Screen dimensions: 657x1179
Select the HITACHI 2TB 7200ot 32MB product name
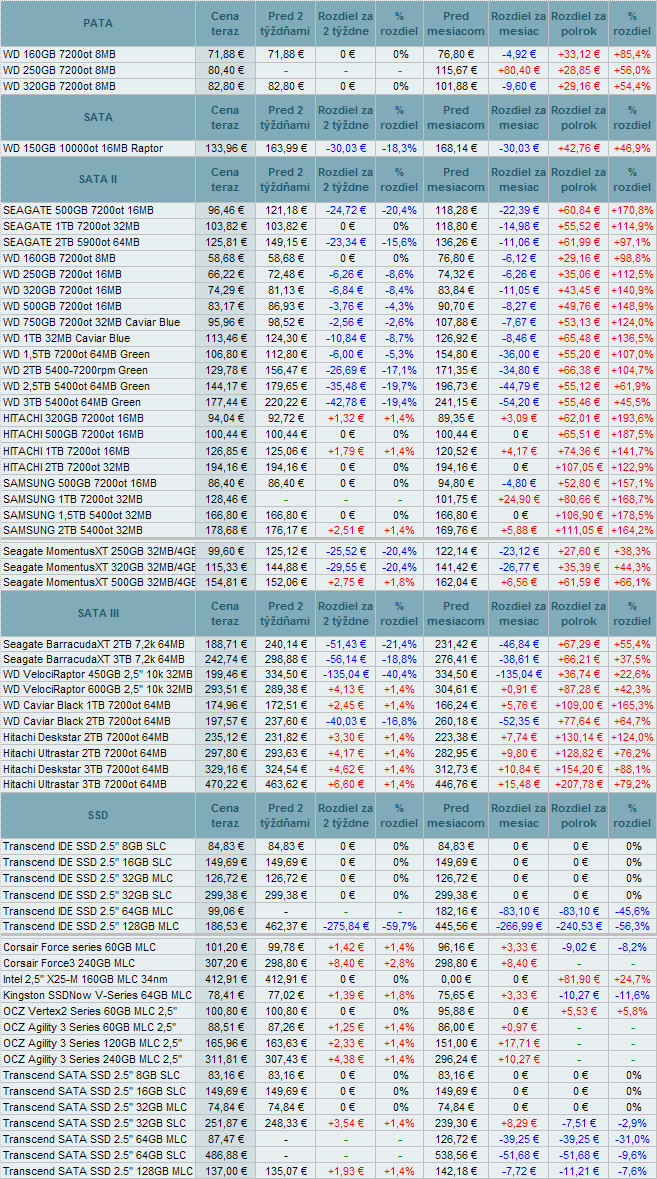68,466
